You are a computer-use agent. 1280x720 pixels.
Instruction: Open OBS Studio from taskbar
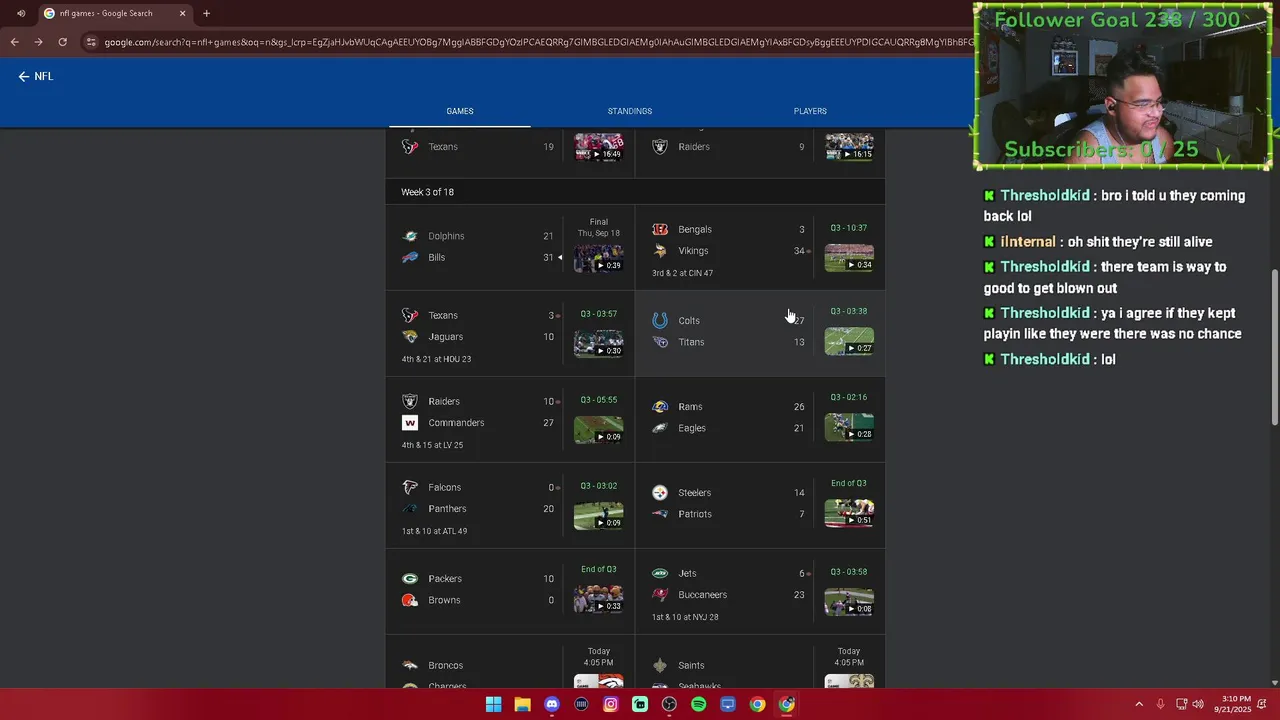pos(669,704)
